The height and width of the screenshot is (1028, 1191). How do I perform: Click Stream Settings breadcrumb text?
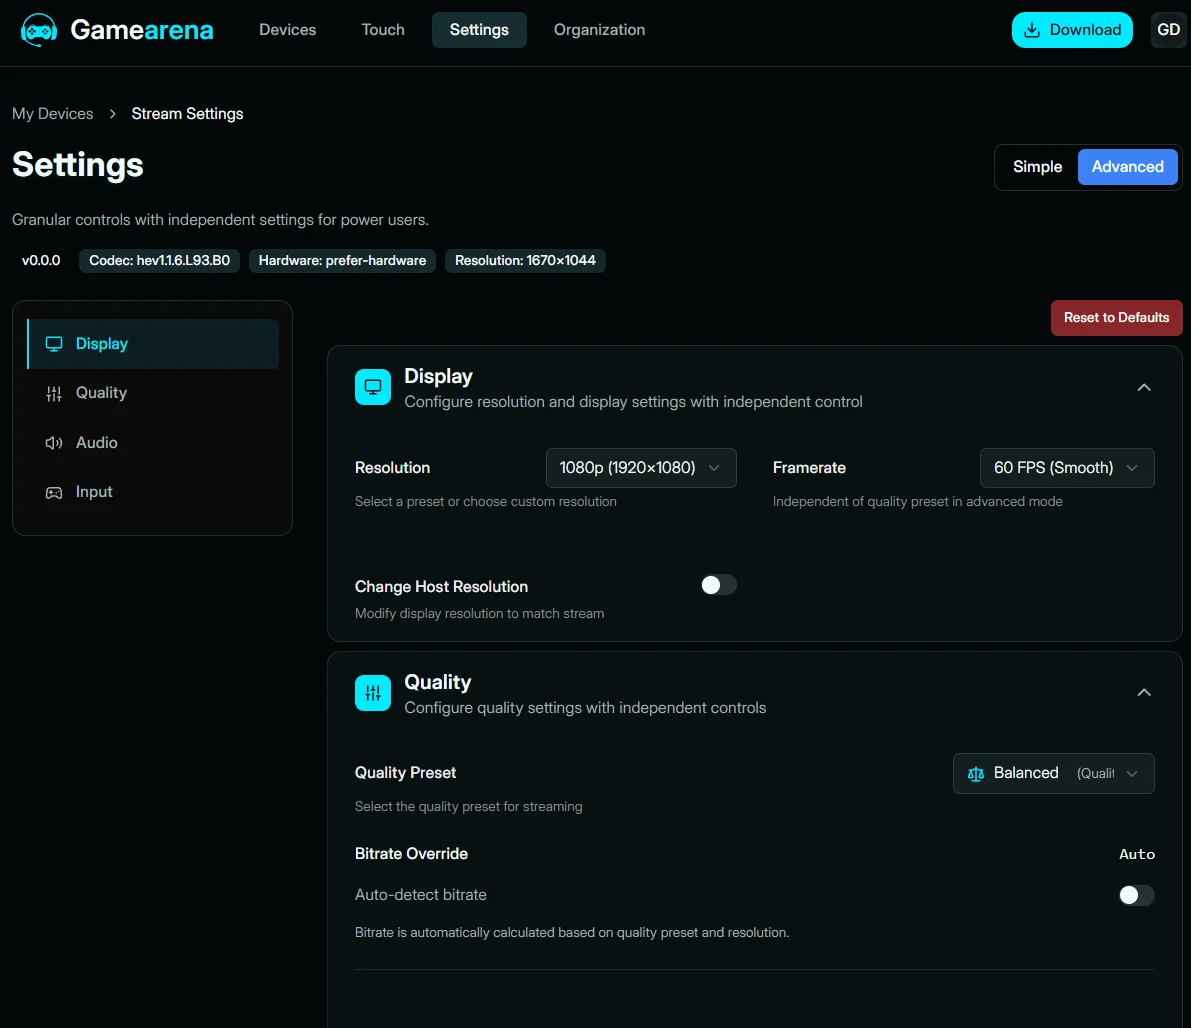click(x=188, y=114)
